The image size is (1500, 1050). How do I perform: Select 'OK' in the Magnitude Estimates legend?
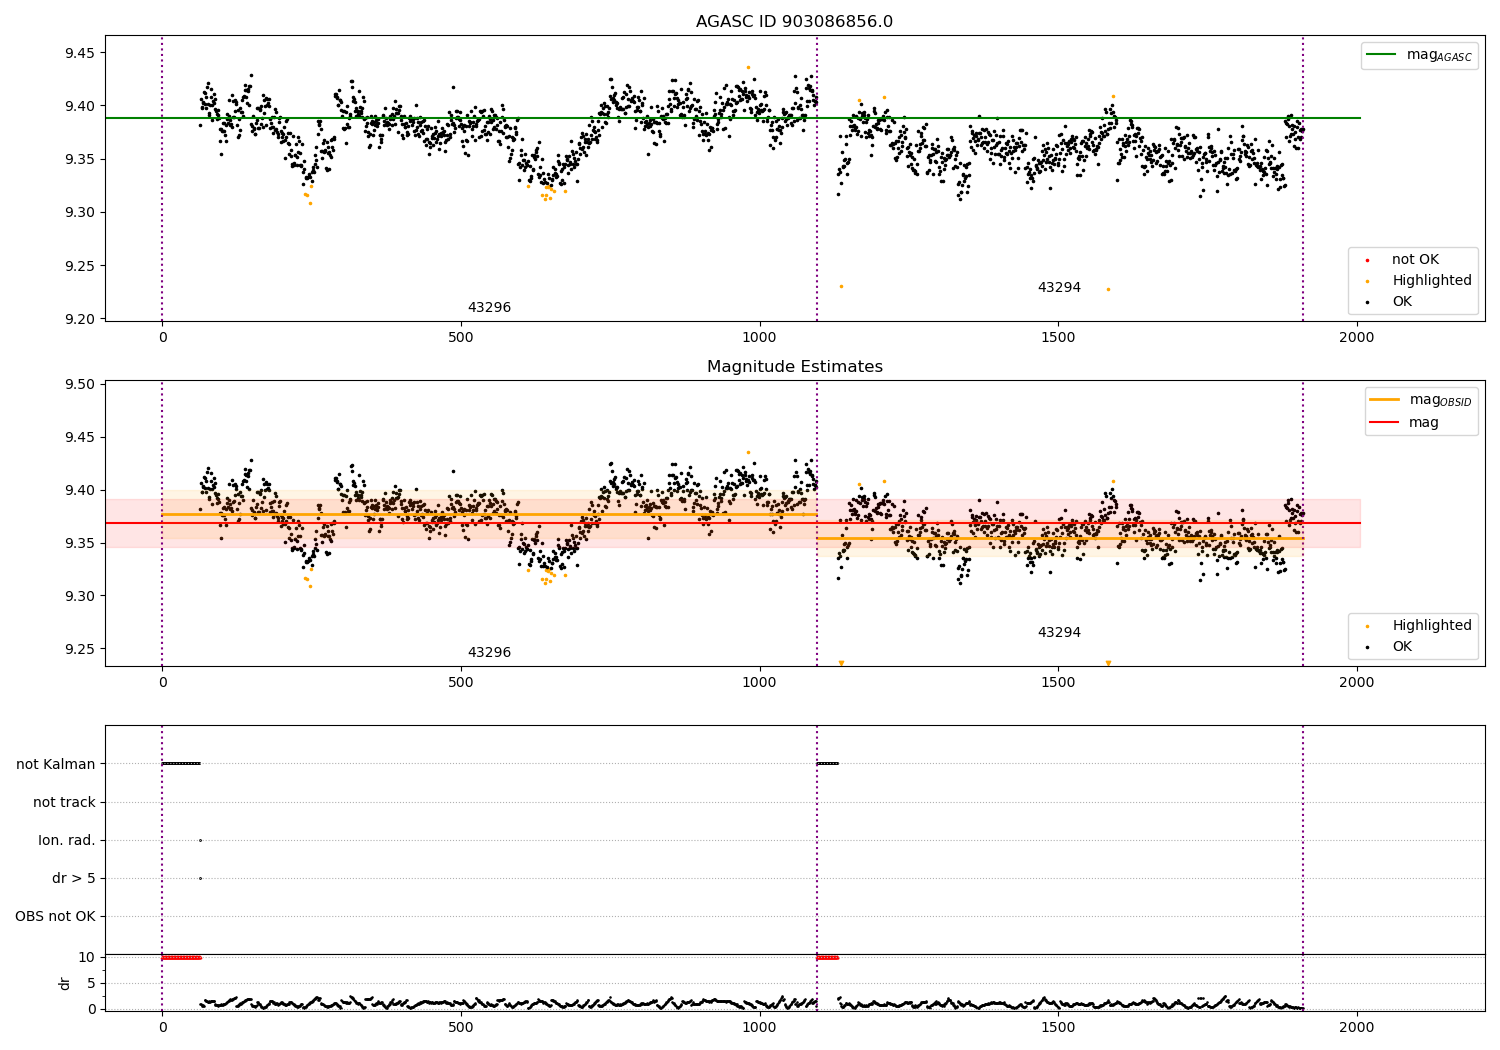pos(1402,647)
